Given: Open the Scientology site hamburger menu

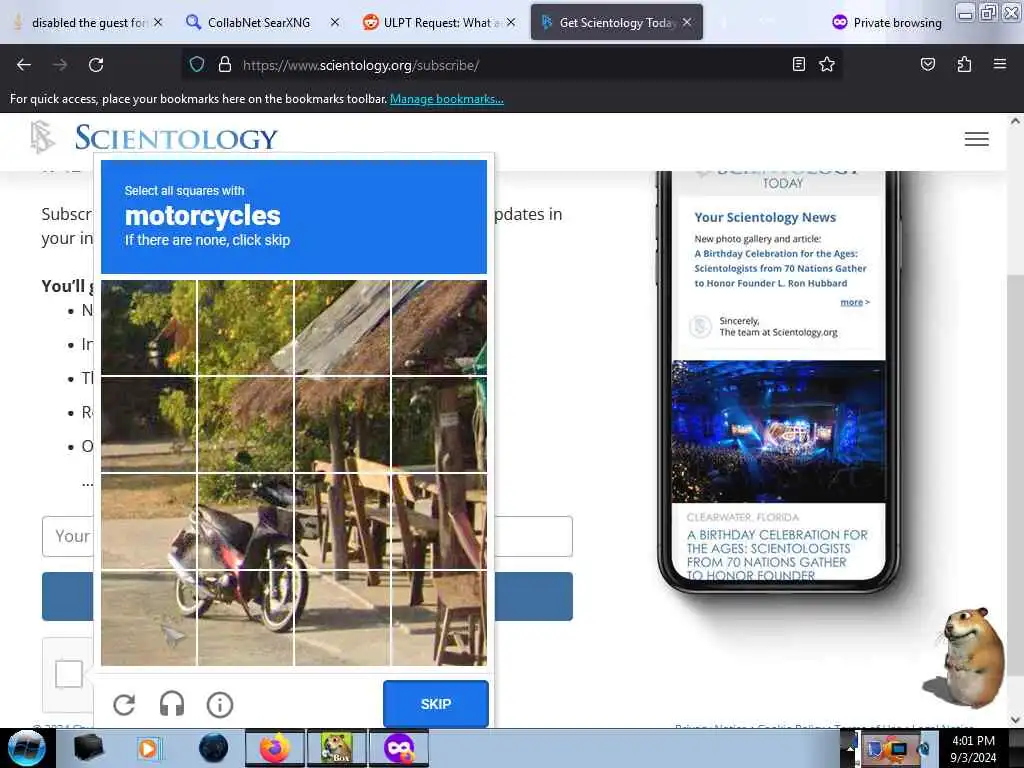Looking at the screenshot, I should (x=976, y=139).
